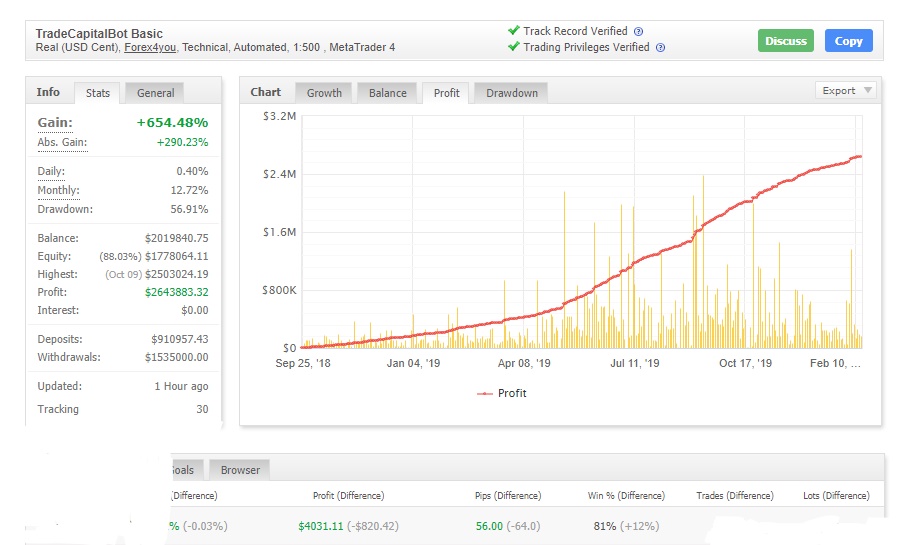The image size is (902, 545).
Task: Open the Export dropdown menu
Action: (846, 91)
